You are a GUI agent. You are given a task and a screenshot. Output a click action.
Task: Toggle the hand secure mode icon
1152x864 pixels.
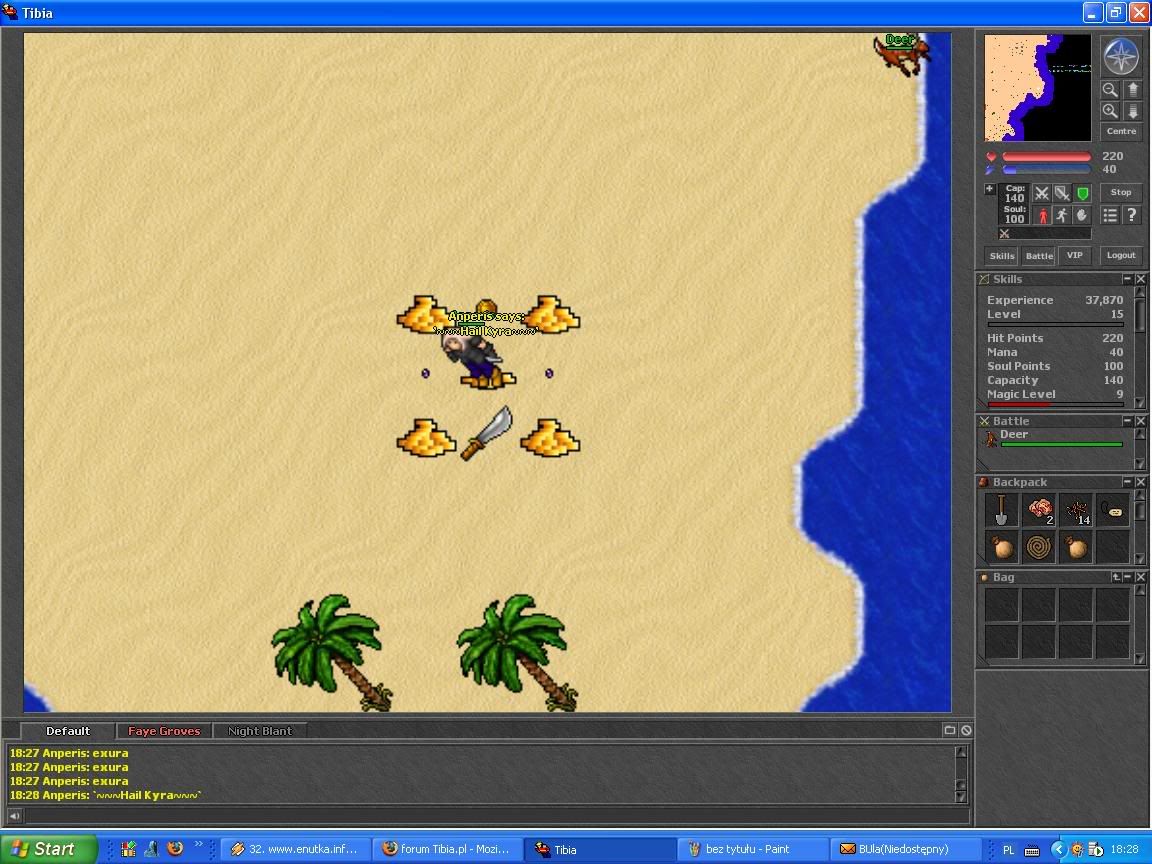tap(1082, 215)
